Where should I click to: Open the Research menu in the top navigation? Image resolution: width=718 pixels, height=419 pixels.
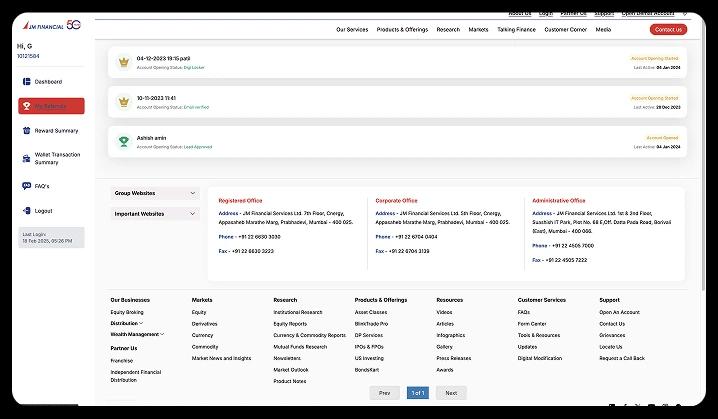448,29
